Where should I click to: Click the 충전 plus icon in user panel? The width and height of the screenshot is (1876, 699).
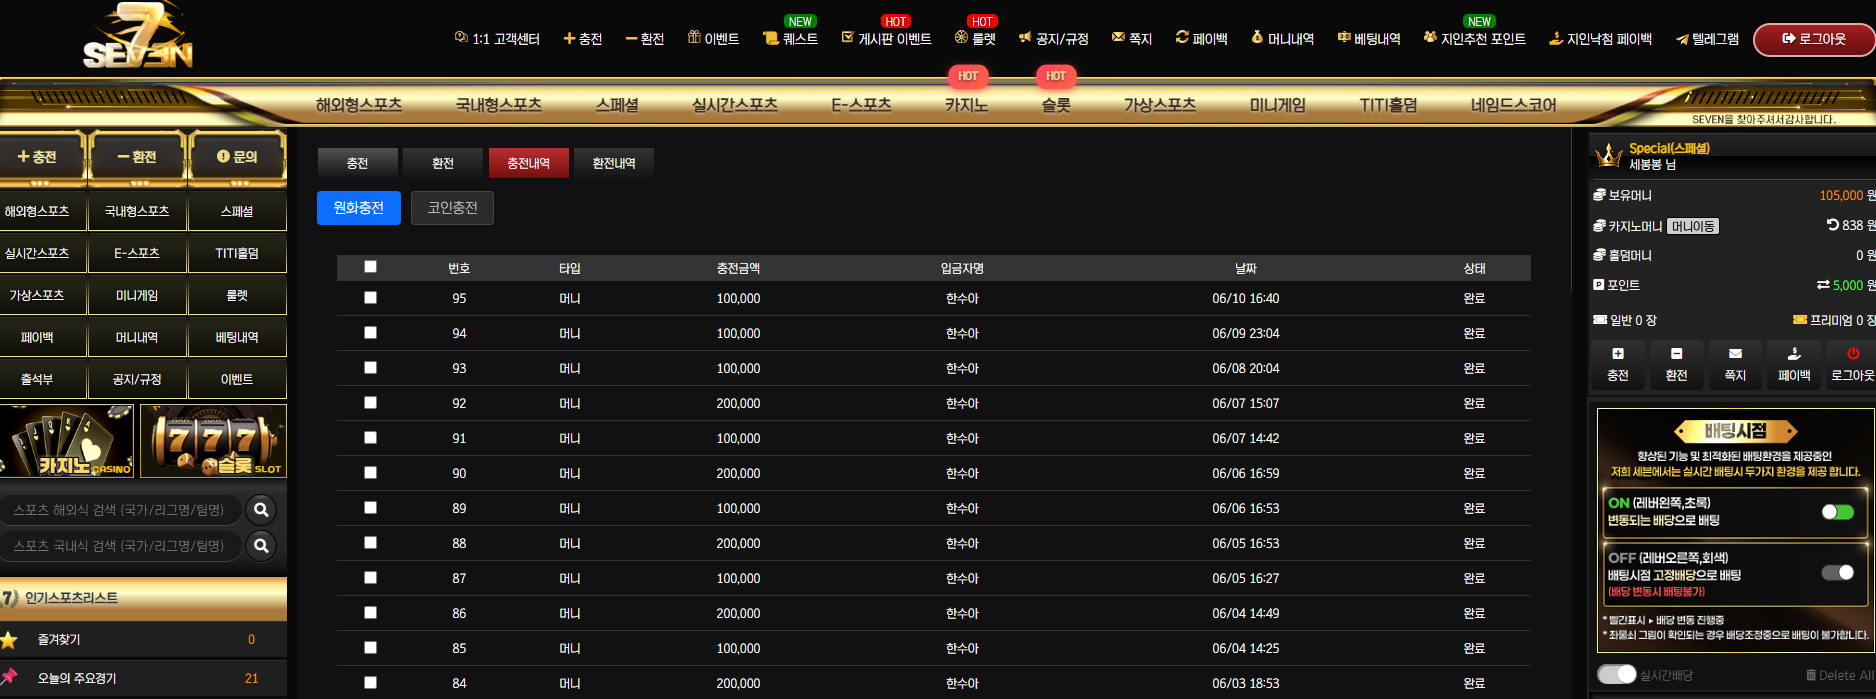(1618, 354)
